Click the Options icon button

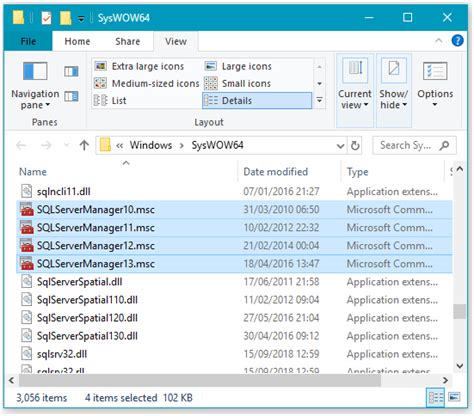(435, 71)
